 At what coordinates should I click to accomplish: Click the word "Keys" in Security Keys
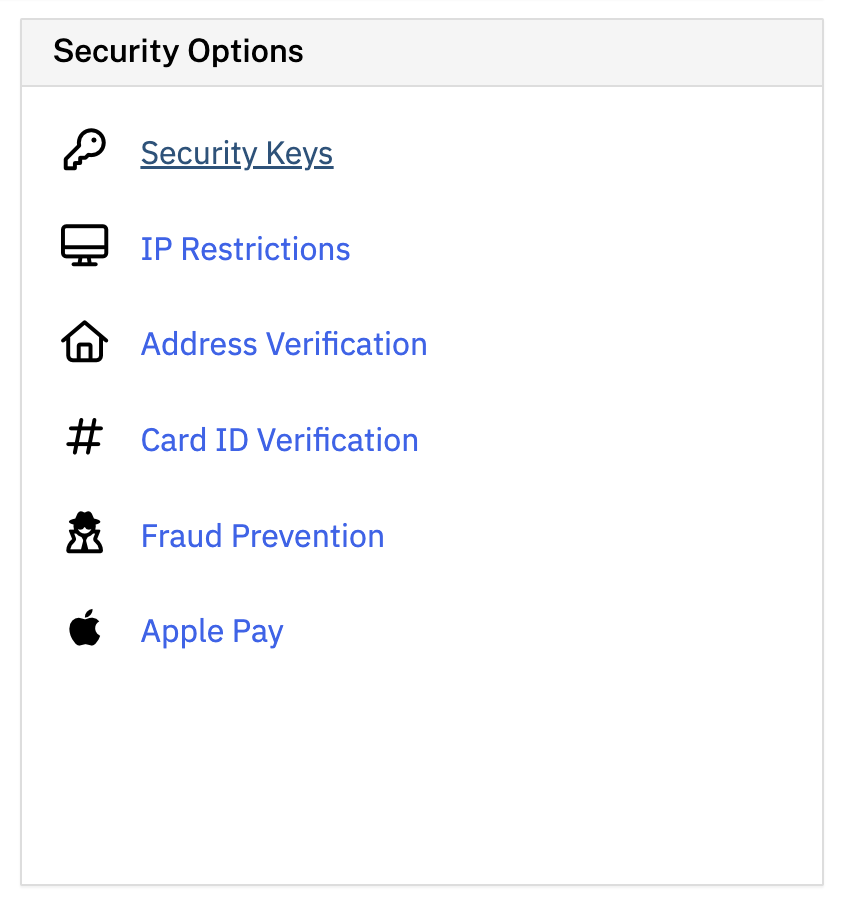[x=299, y=153]
